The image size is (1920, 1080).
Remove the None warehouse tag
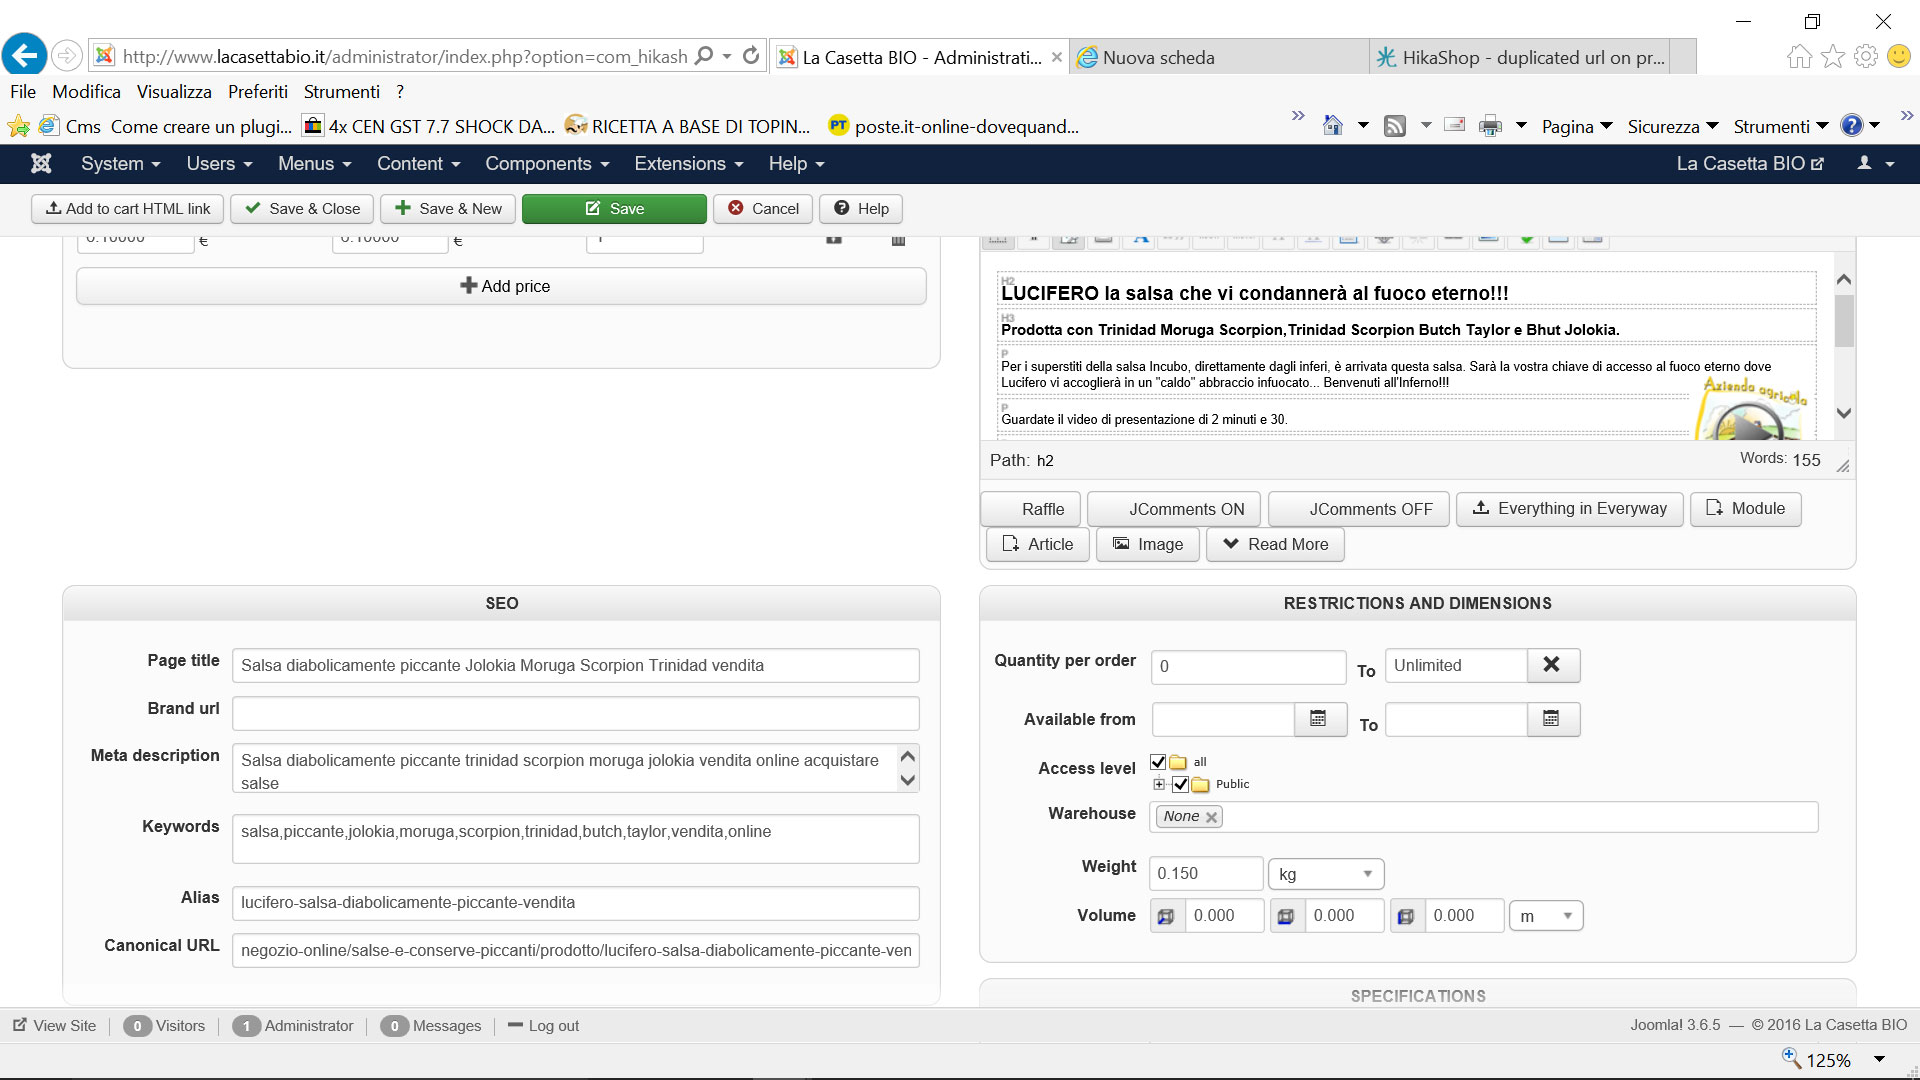click(x=1211, y=817)
